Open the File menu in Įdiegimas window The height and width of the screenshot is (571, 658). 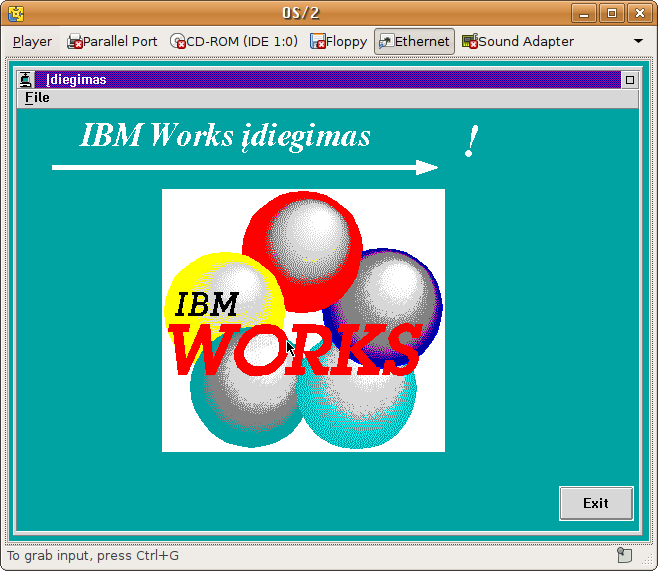tap(37, 98)
